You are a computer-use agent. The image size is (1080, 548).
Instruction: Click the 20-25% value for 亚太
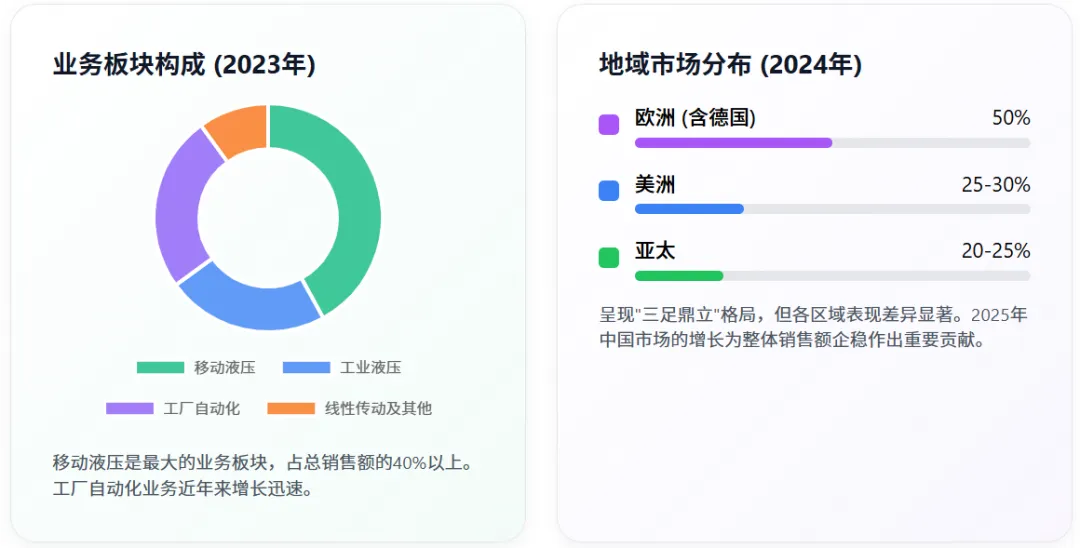pyautogui.click(x=996, y=251)
